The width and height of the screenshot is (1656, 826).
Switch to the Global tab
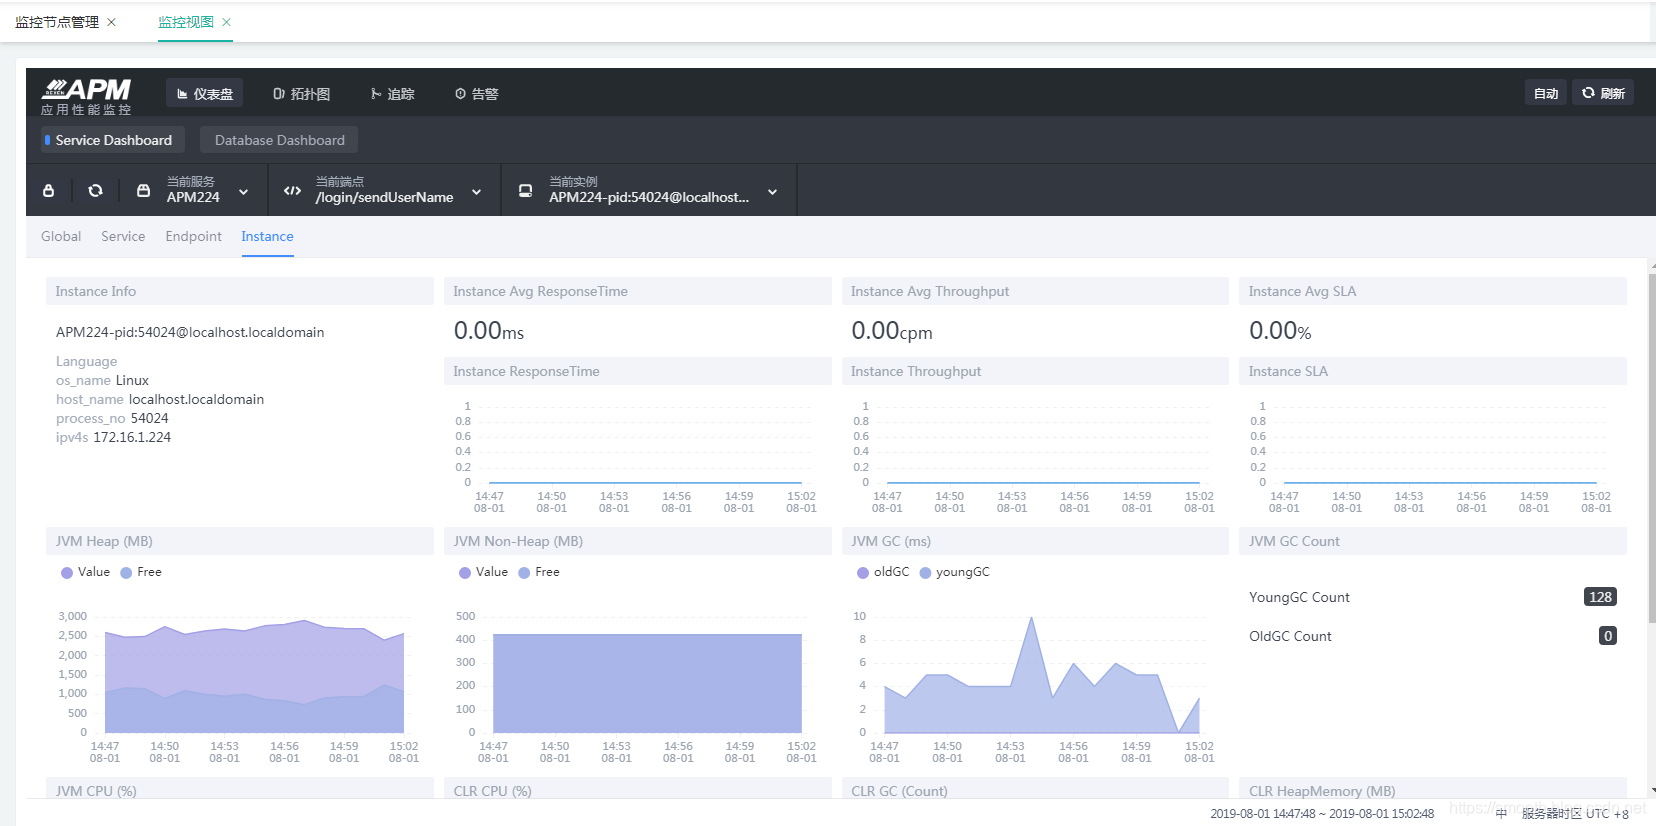(x=61, y=236)
